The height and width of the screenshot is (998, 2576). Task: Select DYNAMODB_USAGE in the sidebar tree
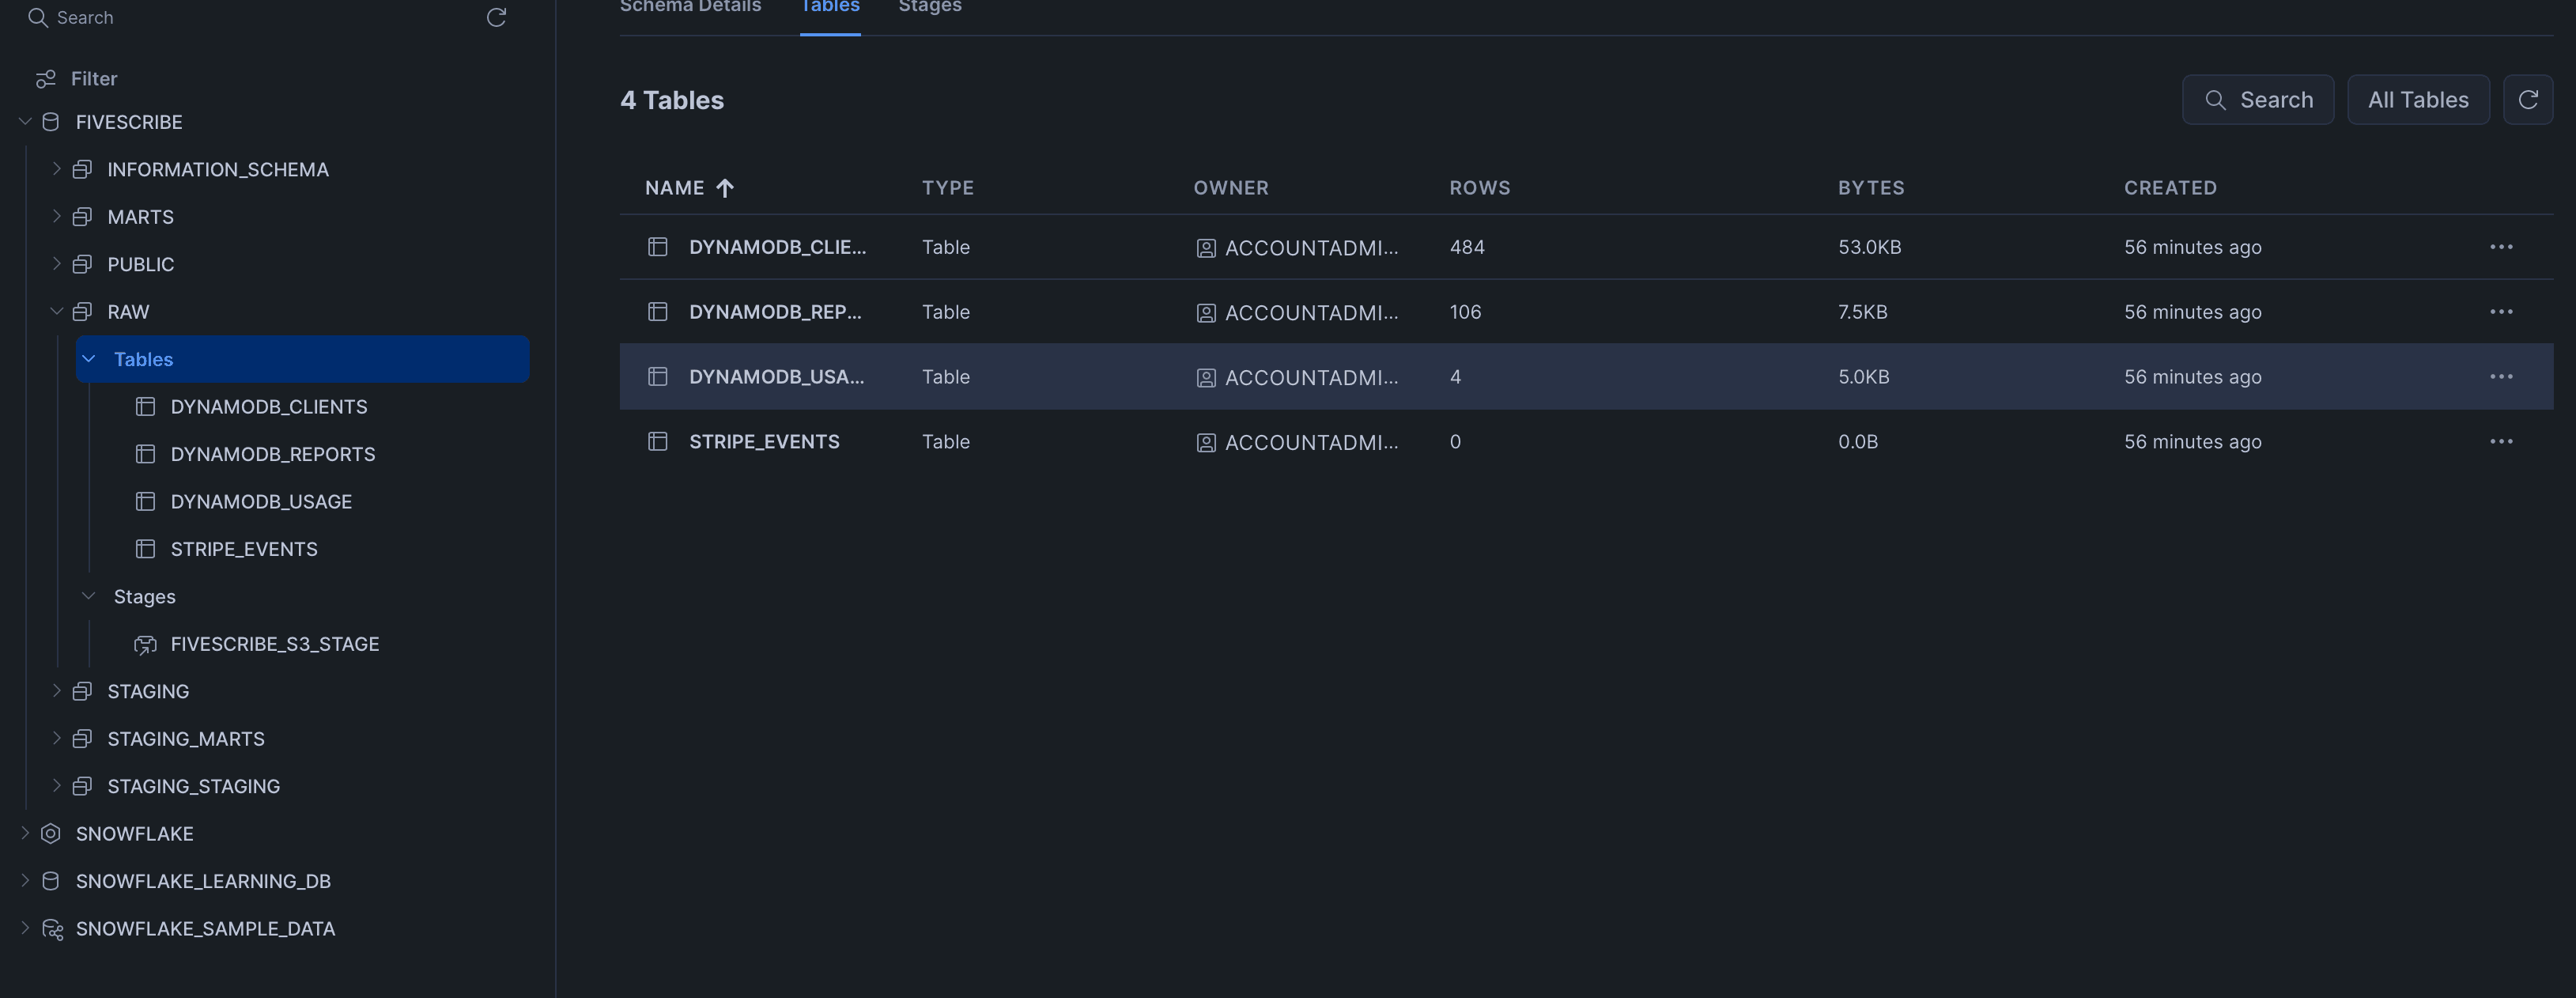coord(261,502)
